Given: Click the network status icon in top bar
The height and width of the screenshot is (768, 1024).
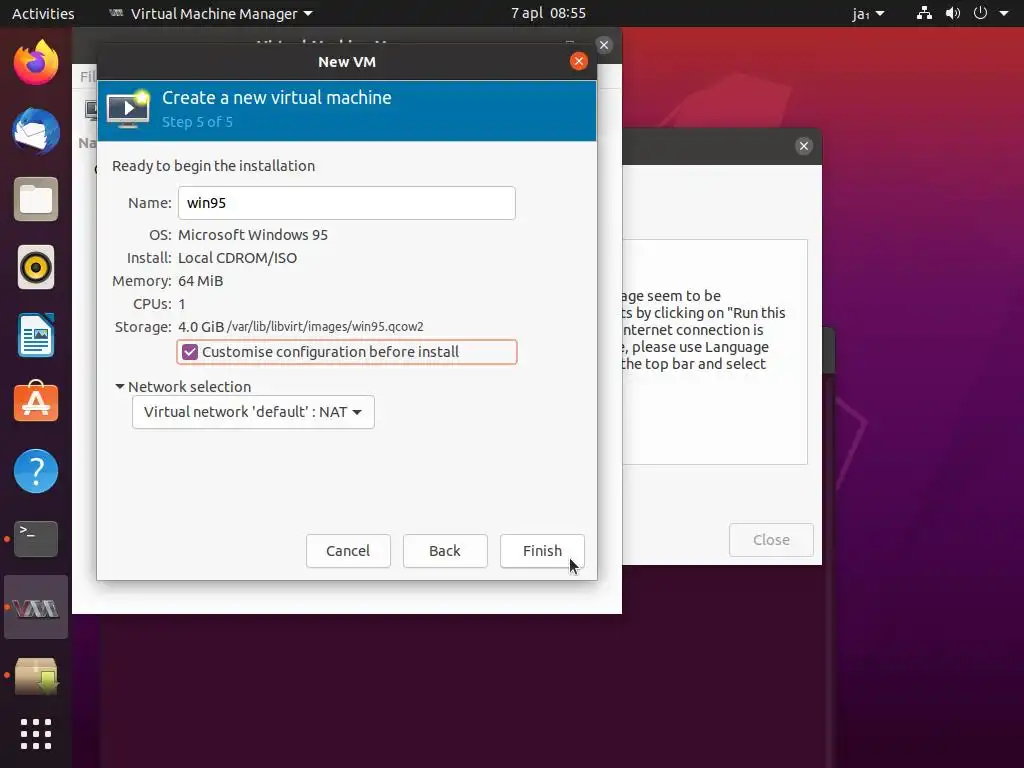Looking at the screenshot, I should 924,13.
